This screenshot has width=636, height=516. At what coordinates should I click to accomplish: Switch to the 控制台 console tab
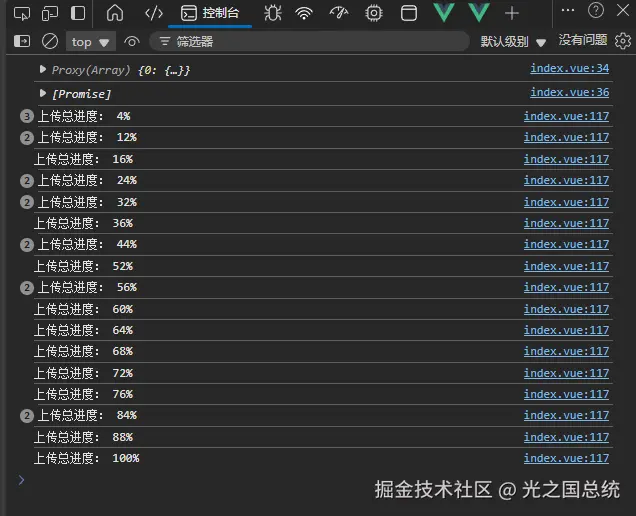[210, 13]
